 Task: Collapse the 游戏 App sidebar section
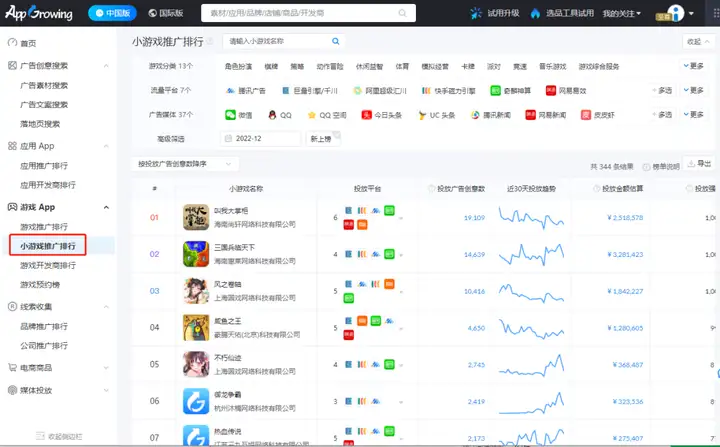click(x=106, y=207)
